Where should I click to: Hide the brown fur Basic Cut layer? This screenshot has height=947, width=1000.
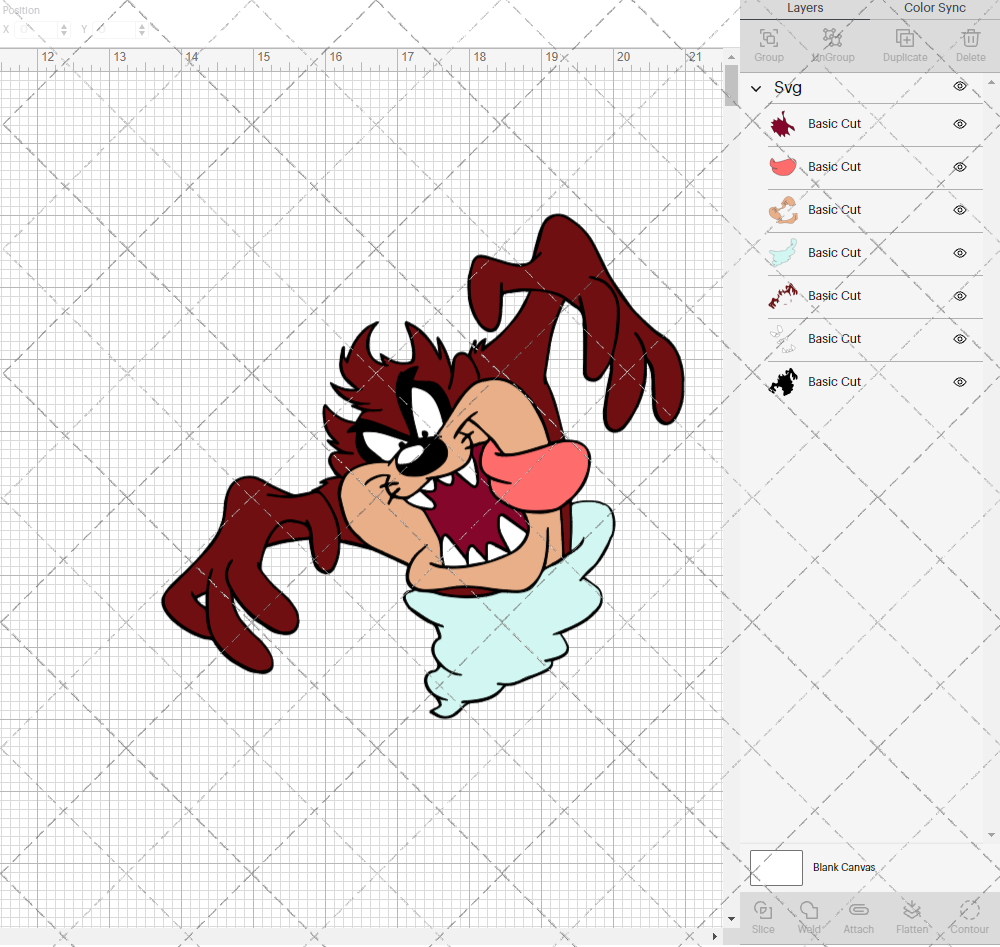(x=960, y=296)
